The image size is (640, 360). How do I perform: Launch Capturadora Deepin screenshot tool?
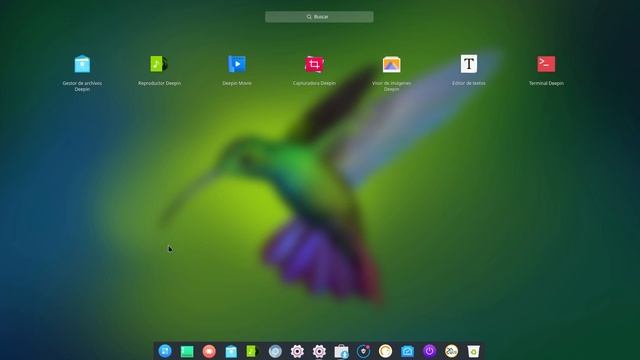[x=314, y=64]
